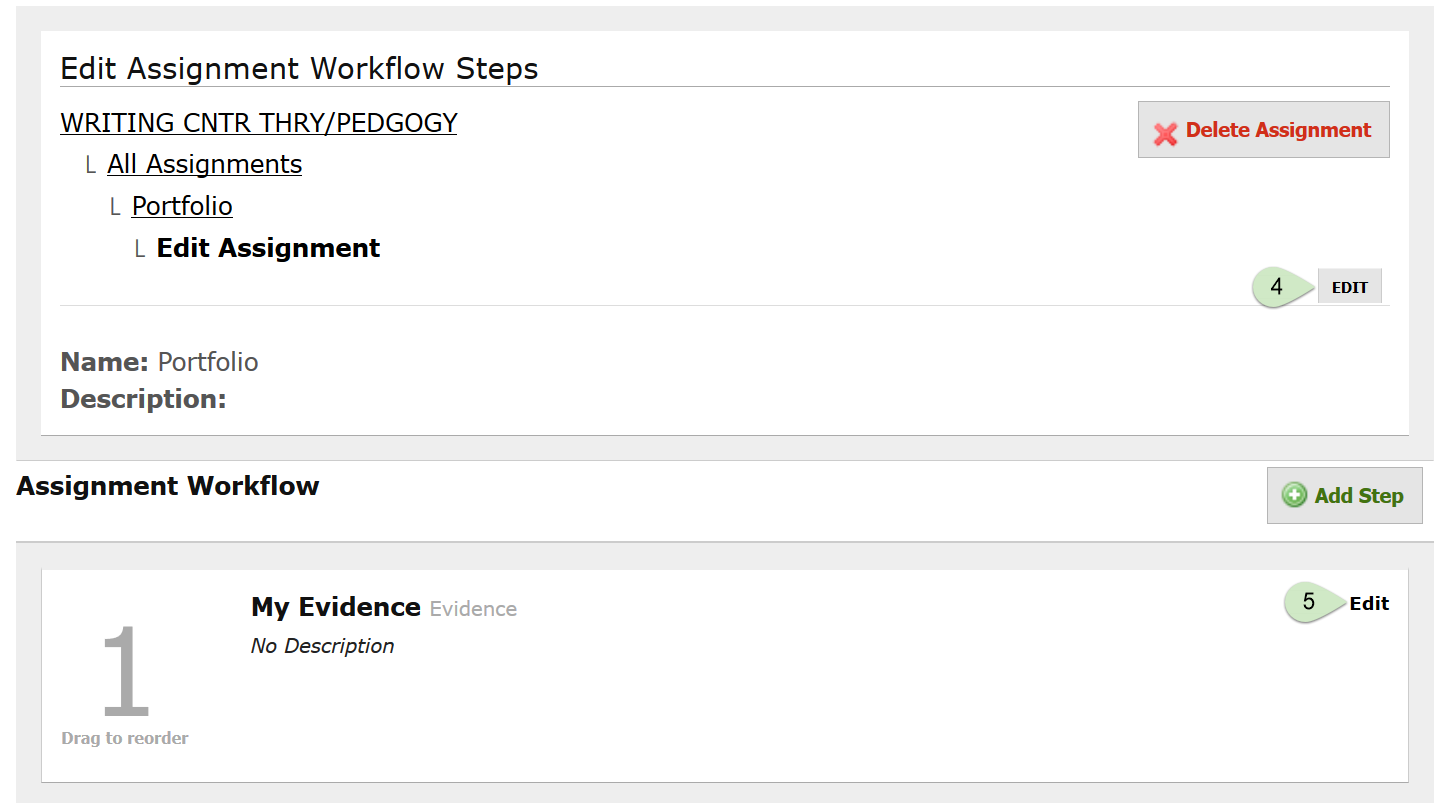Click the gray EDIT button for assignment details
Viewport: 1436px width, 803px height.
click(x=1349, y=287)
